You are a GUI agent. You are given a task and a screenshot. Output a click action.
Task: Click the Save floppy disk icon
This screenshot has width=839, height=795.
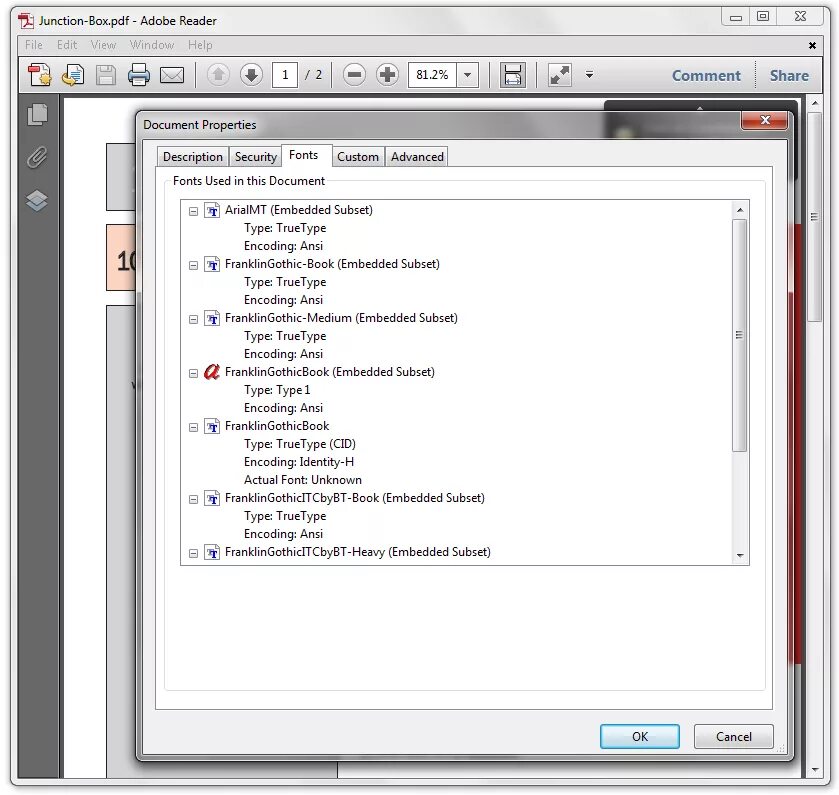(x=105, y=75)
